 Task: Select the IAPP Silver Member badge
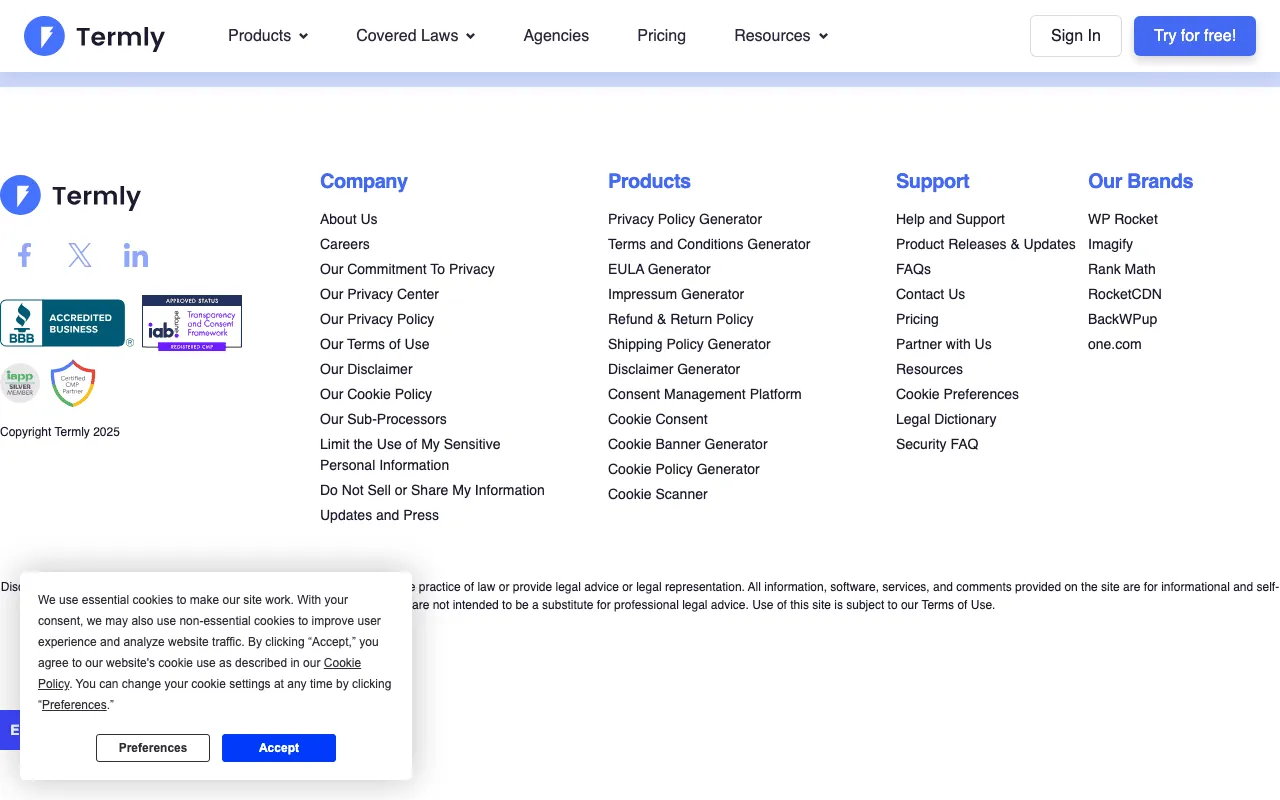point(20,383)
